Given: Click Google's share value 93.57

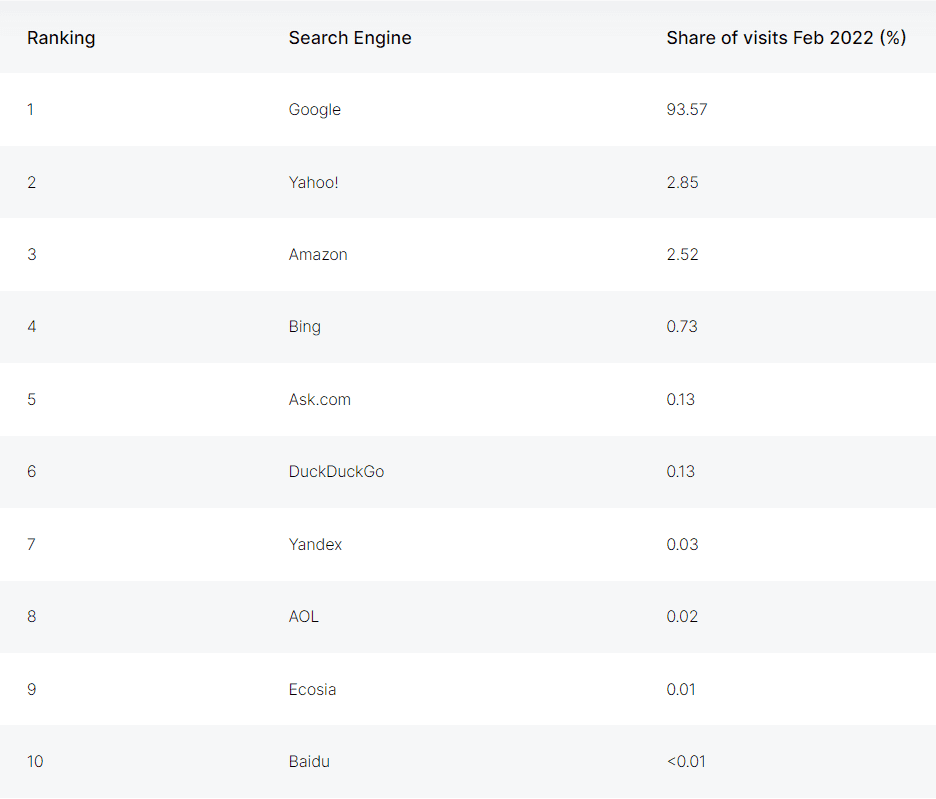Looking at the screenshot, I should [687, 110].
